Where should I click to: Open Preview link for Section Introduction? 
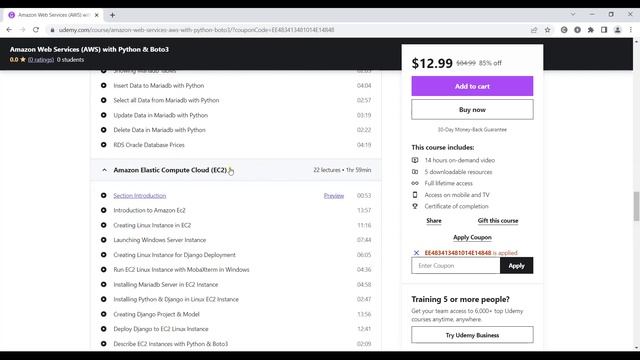tap(334, 196)
